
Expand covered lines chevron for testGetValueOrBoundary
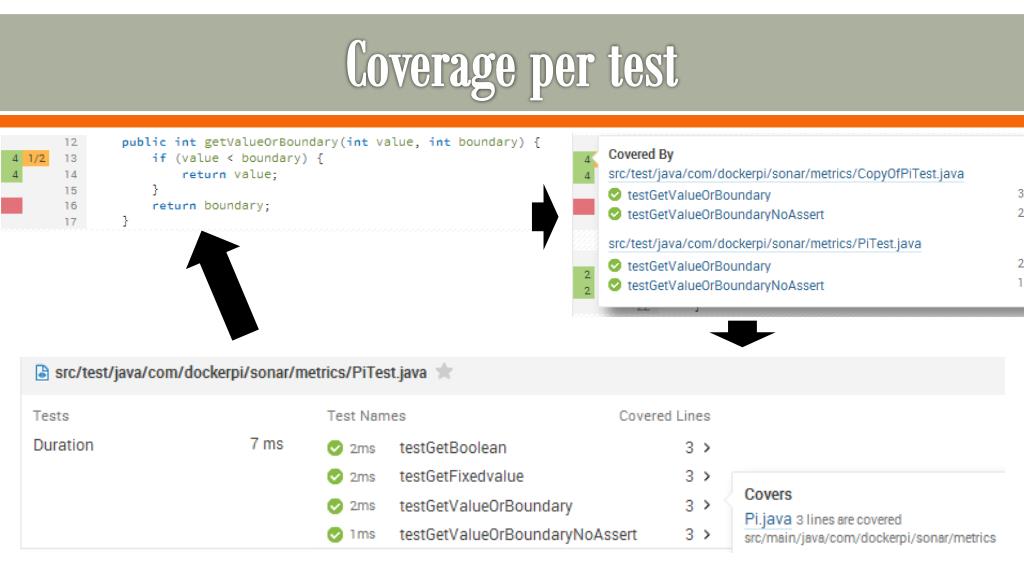coord(707,505)
